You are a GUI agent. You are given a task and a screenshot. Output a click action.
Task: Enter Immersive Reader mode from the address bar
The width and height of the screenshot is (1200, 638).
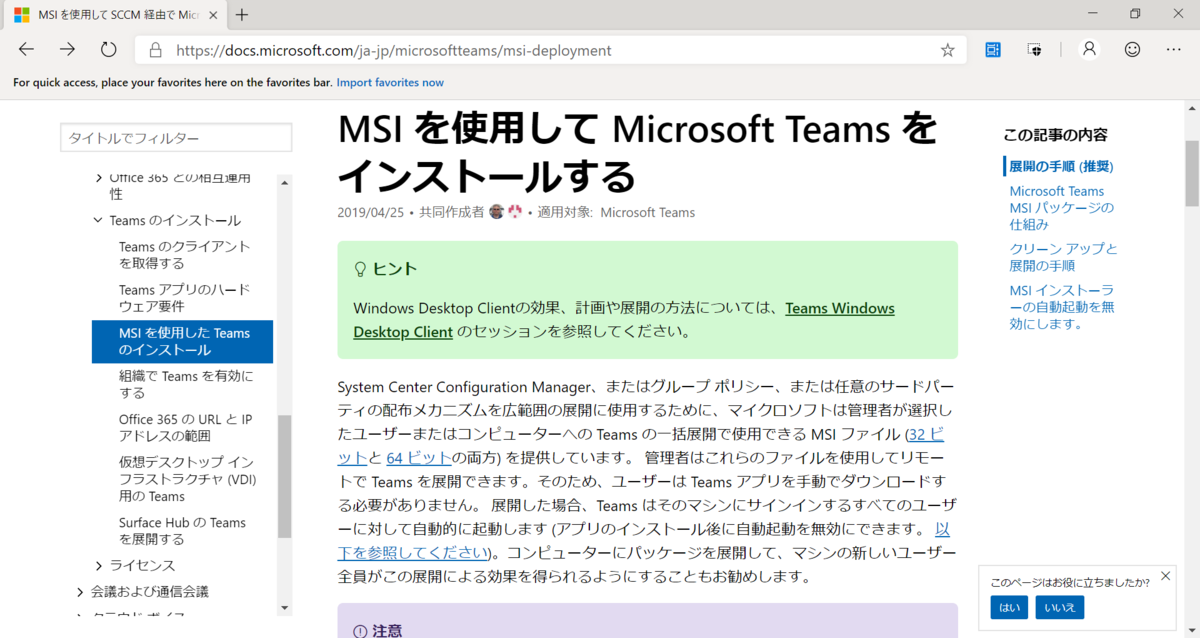tap(992, 49)
